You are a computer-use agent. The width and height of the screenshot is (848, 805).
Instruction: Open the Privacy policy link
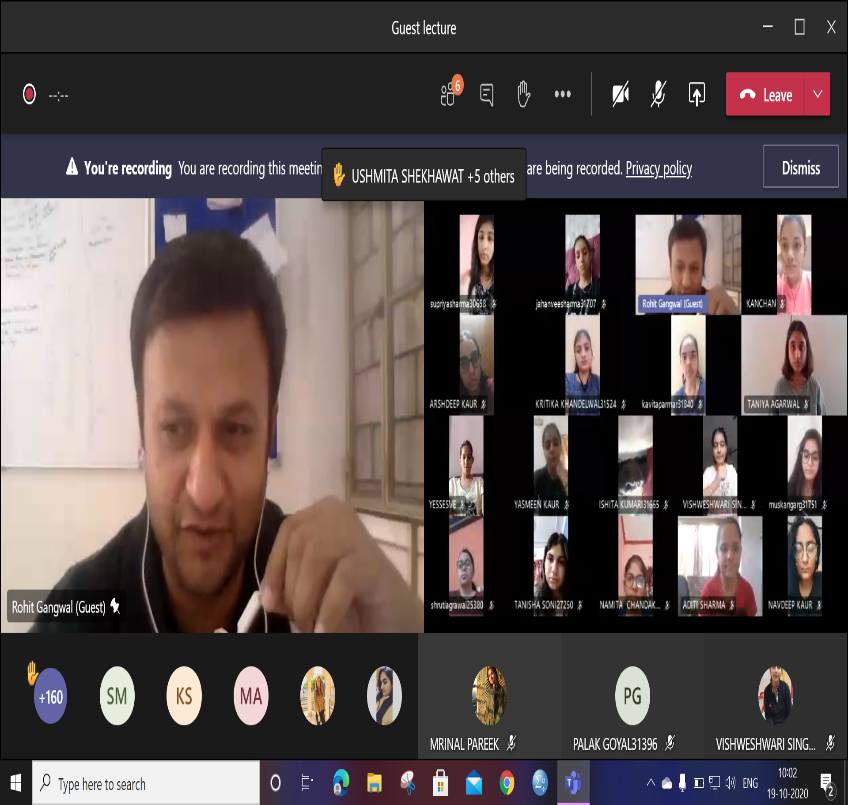point(658,169)
